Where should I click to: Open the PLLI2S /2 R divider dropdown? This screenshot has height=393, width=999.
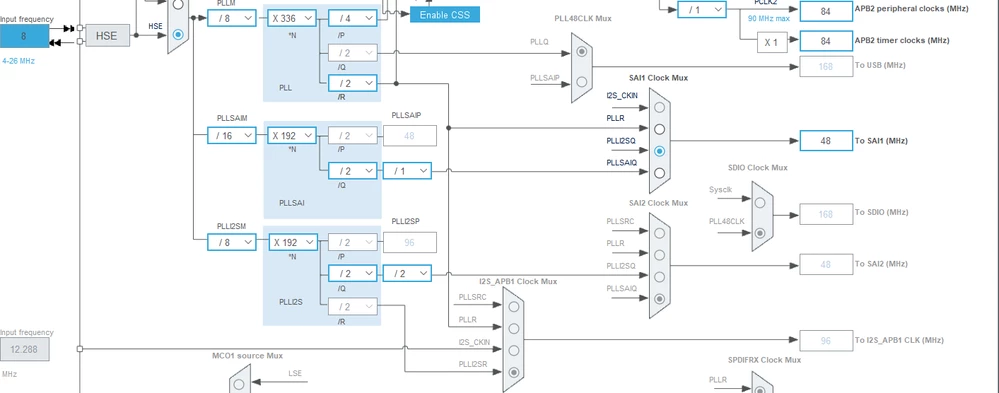point(353,306)
